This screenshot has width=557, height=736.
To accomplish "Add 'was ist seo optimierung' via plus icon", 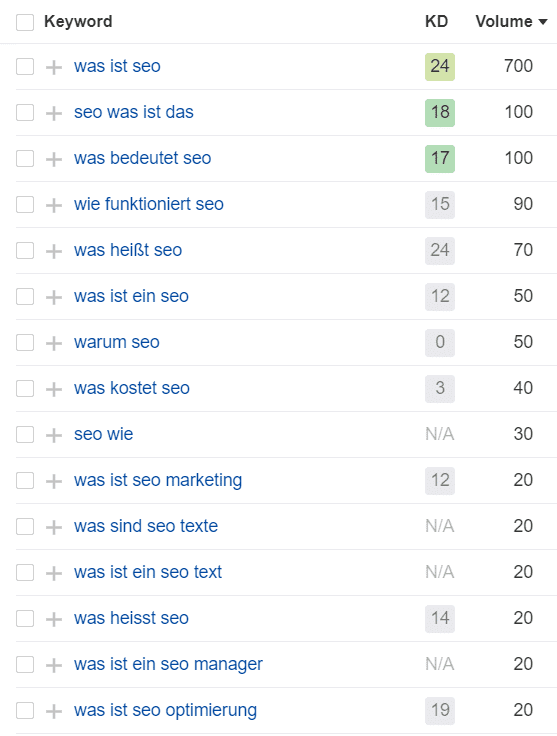I will click(54, 711).
